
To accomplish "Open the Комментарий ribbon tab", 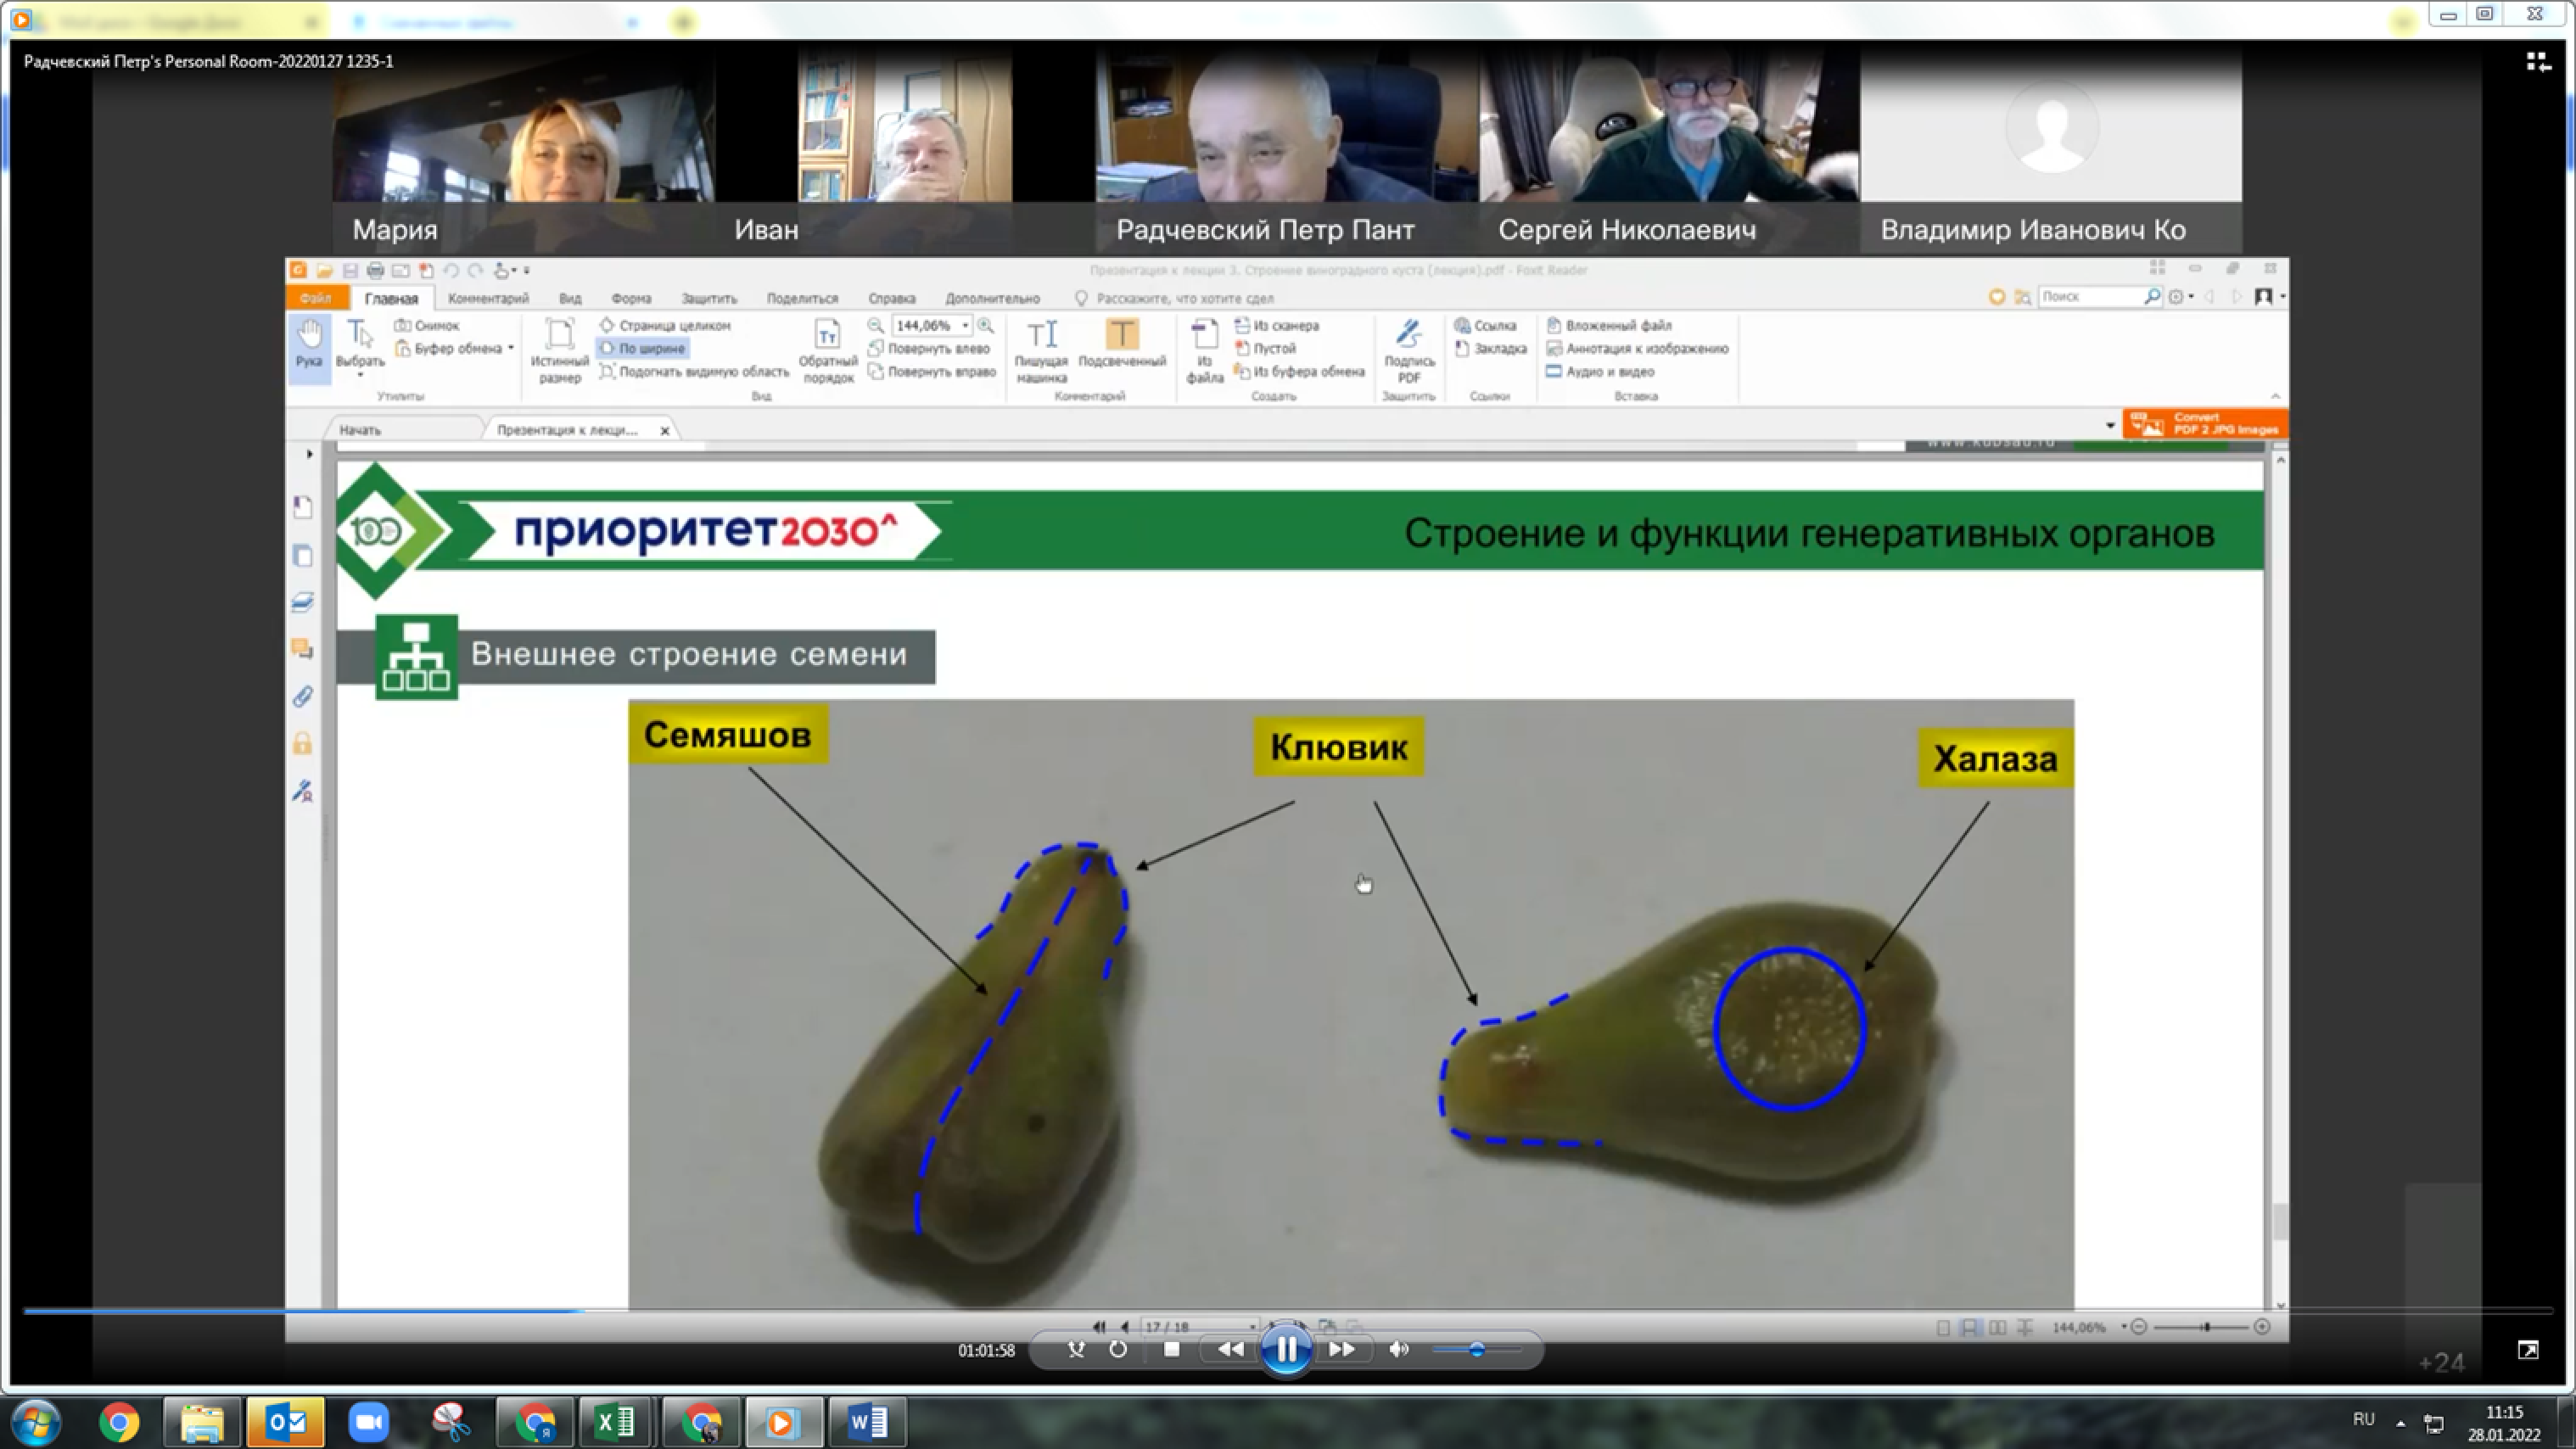I will click(488, 298).
